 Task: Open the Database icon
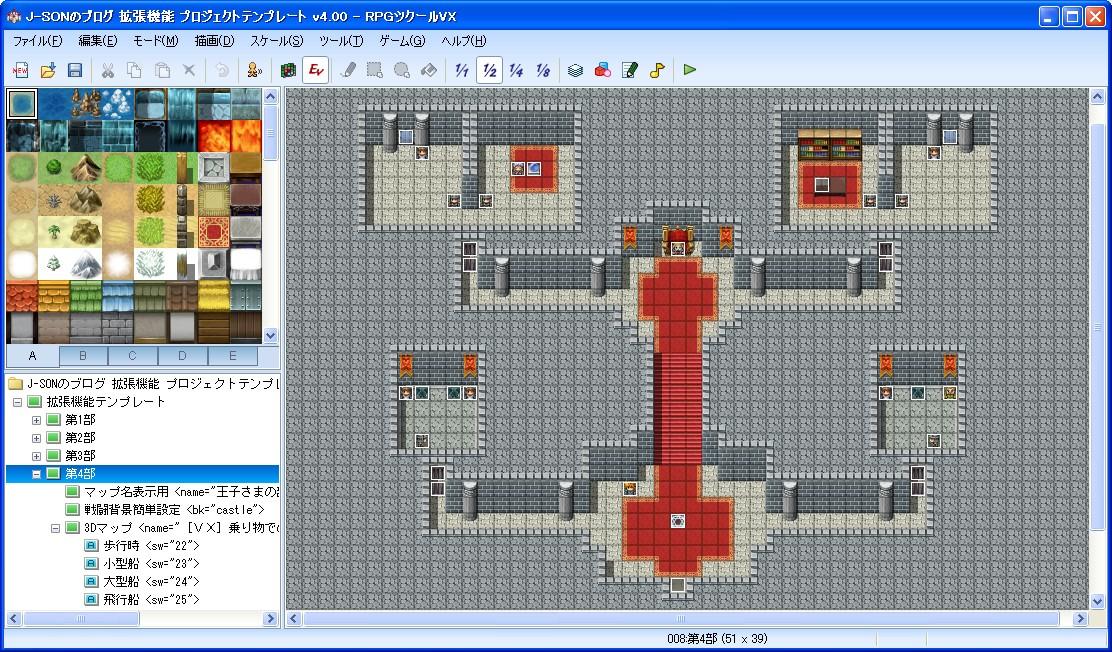point(575,70)
